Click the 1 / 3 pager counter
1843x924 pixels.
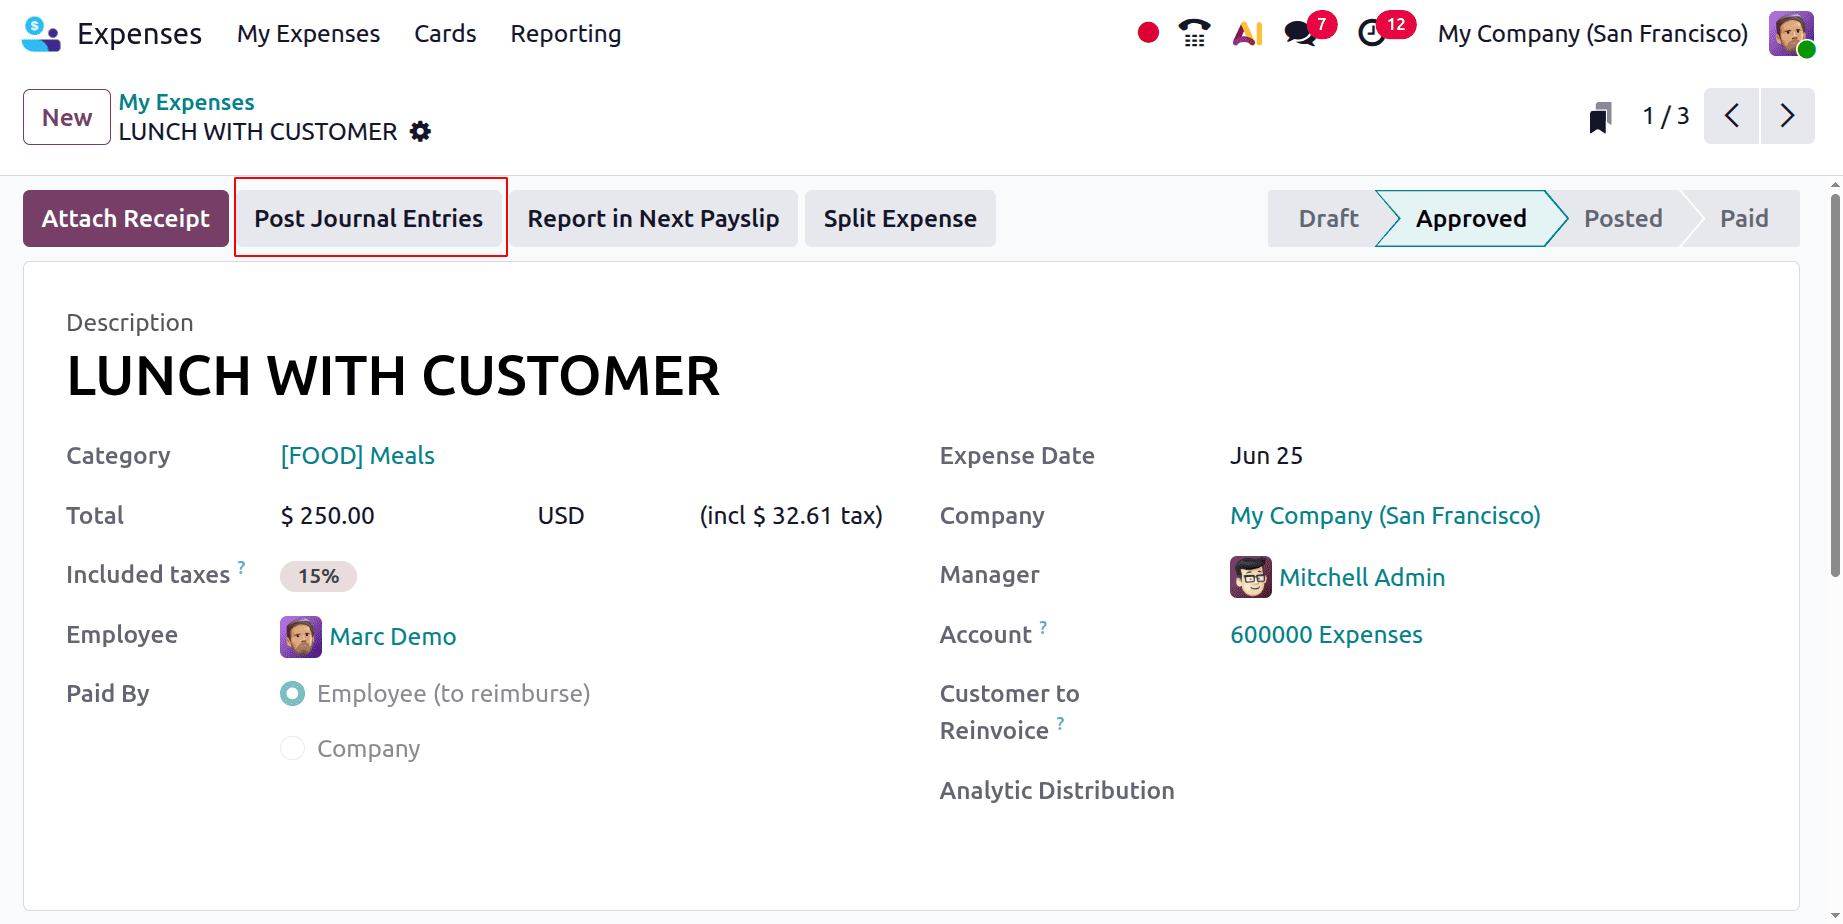(1666, 116)
